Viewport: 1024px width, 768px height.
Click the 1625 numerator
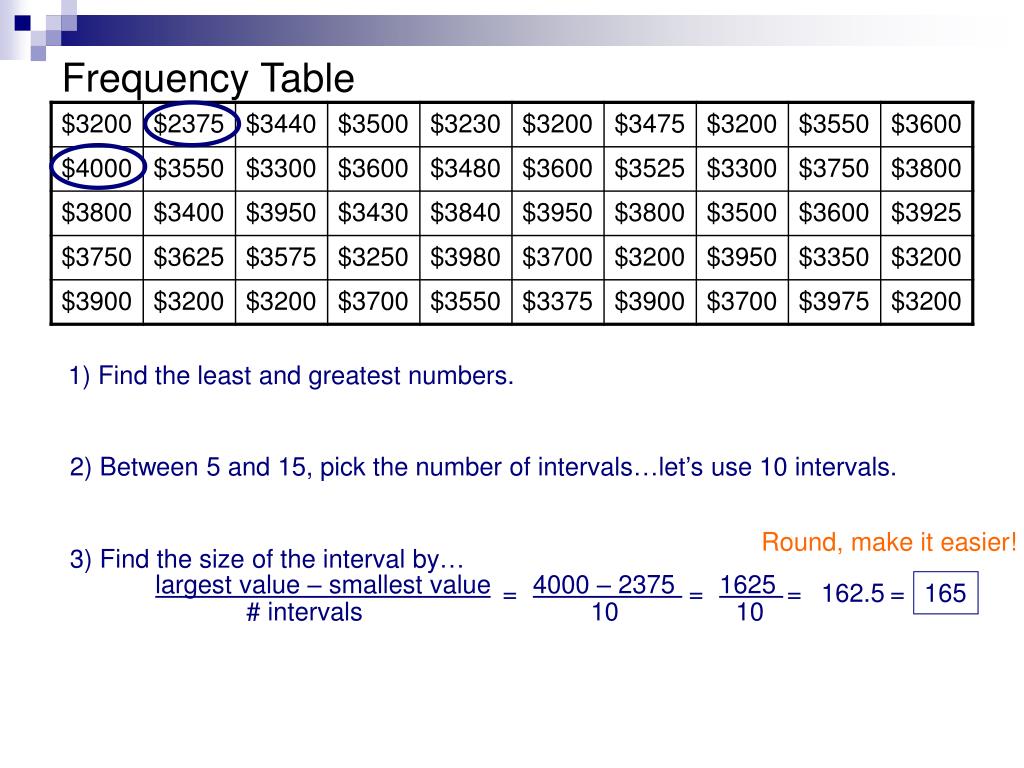pos(748,584)
